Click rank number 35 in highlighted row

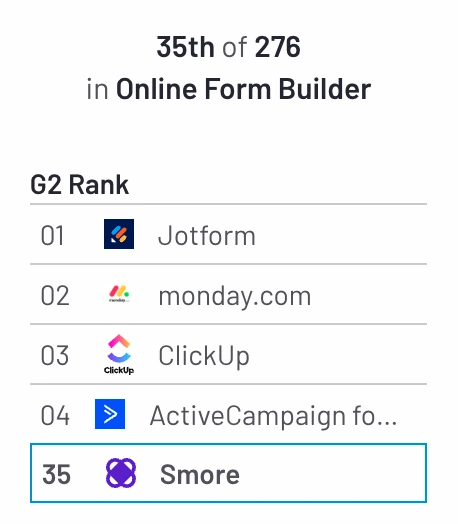pos(56,474)
